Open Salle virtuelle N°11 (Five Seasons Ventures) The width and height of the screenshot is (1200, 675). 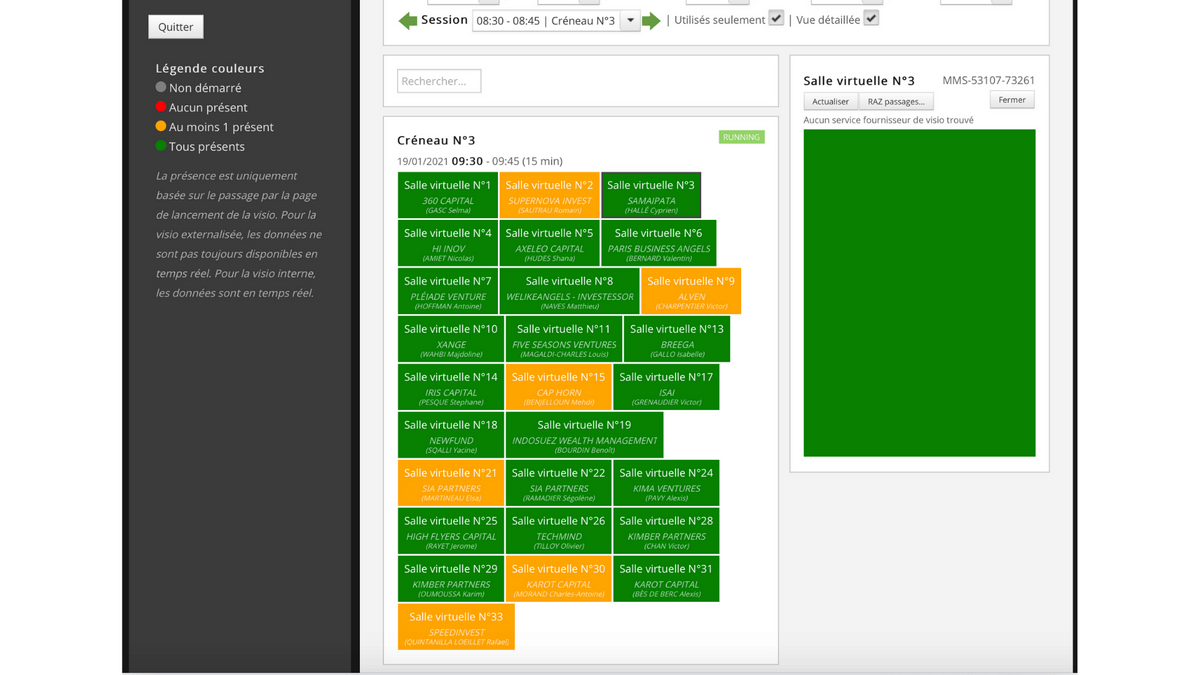point(564,339)
